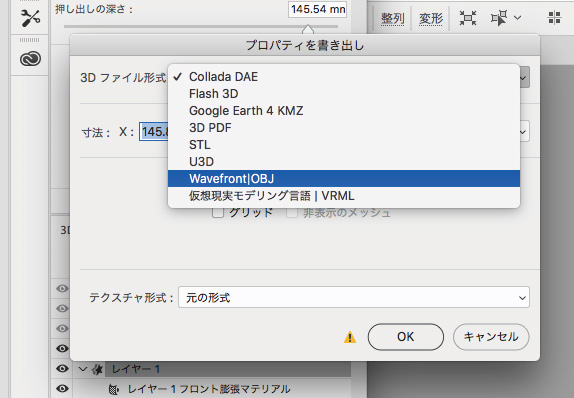This screenshot has height=398, width=574.
Task: Click the panel grip handle dots
Action: [x=29, y=40]
